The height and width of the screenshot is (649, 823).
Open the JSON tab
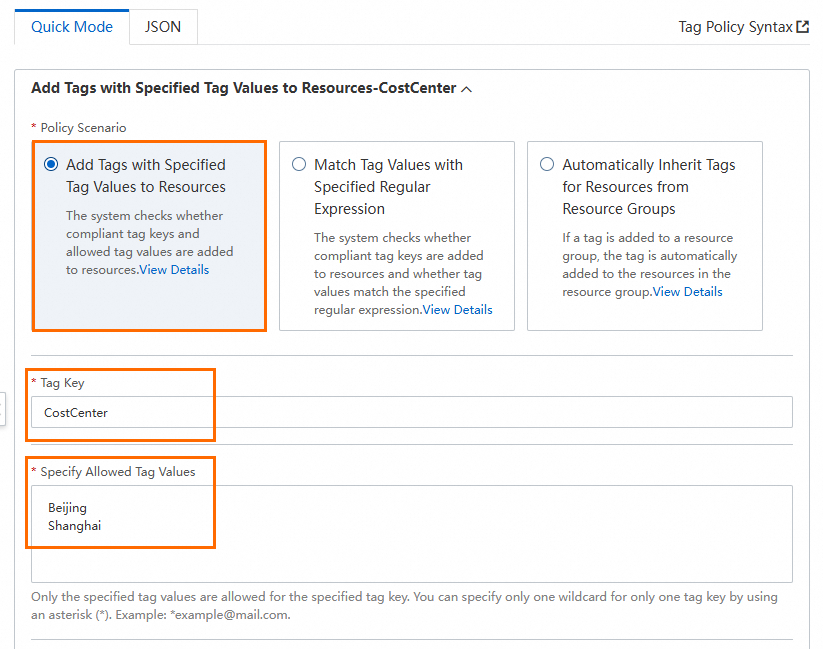click(x=163, y=27)
